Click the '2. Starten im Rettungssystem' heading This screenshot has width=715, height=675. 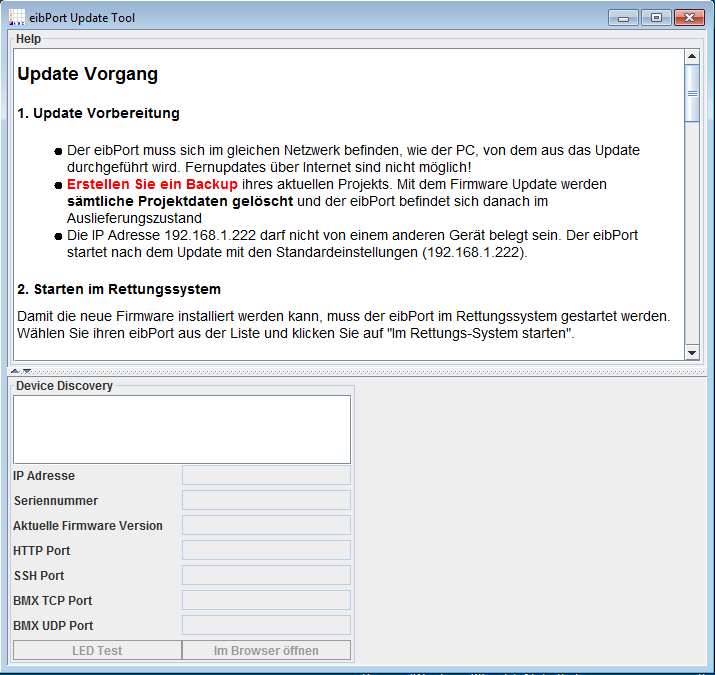coord(119,289)
